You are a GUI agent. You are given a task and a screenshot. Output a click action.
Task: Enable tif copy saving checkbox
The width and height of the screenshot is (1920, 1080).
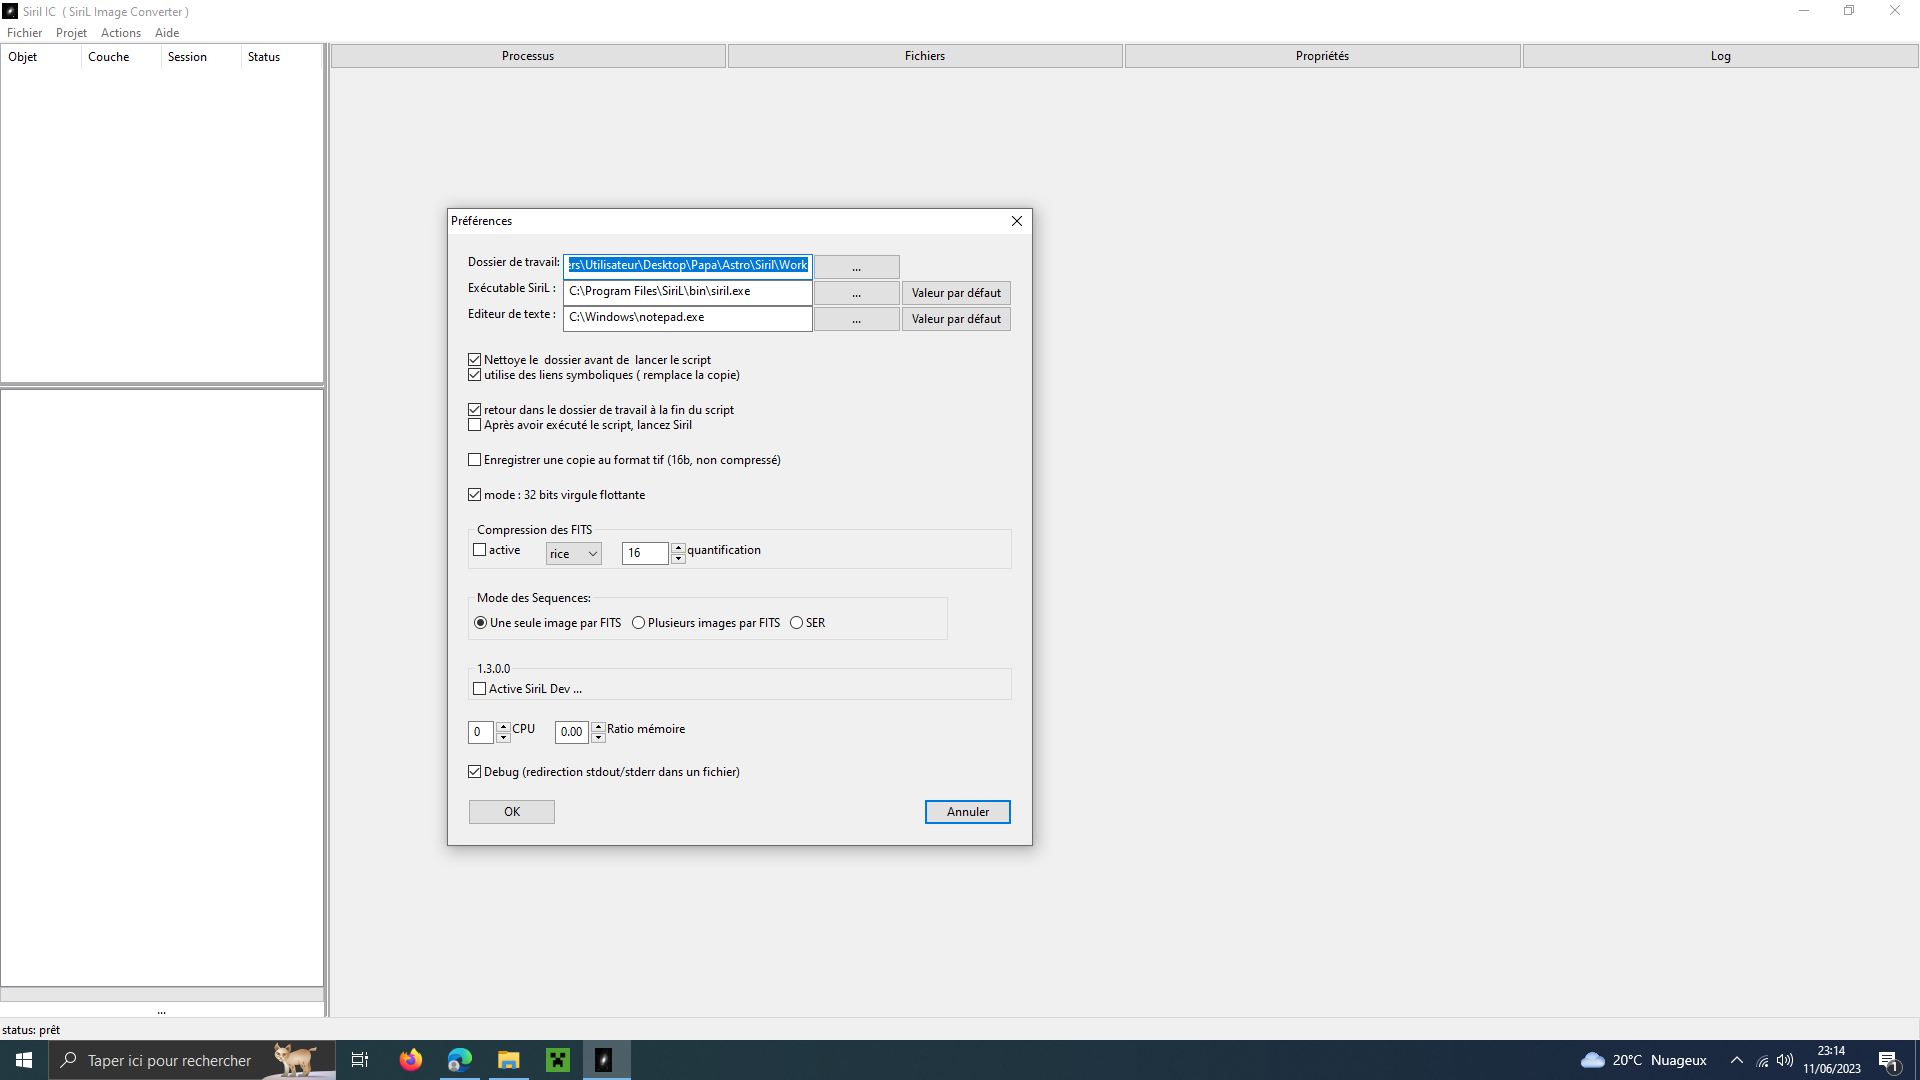tap(475, 460)
